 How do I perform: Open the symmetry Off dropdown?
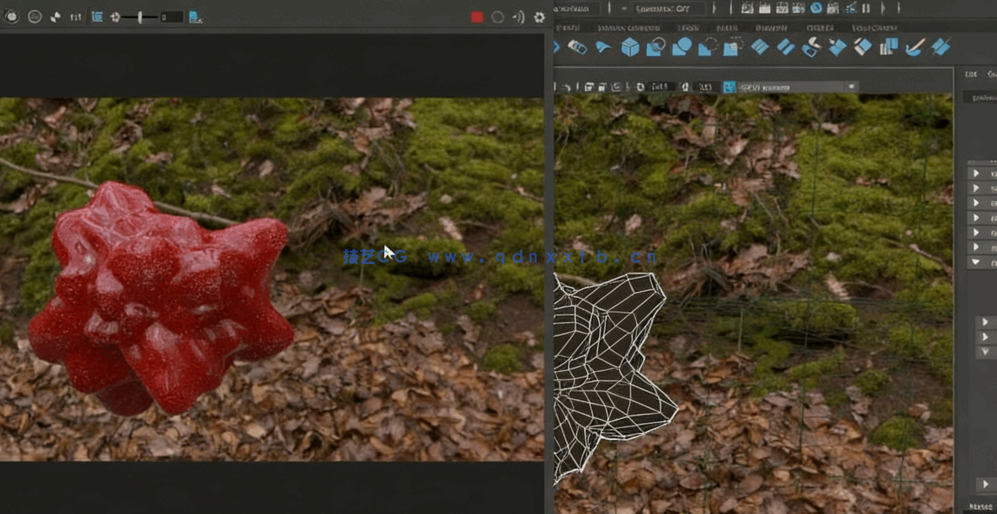(x=668, y=8)
